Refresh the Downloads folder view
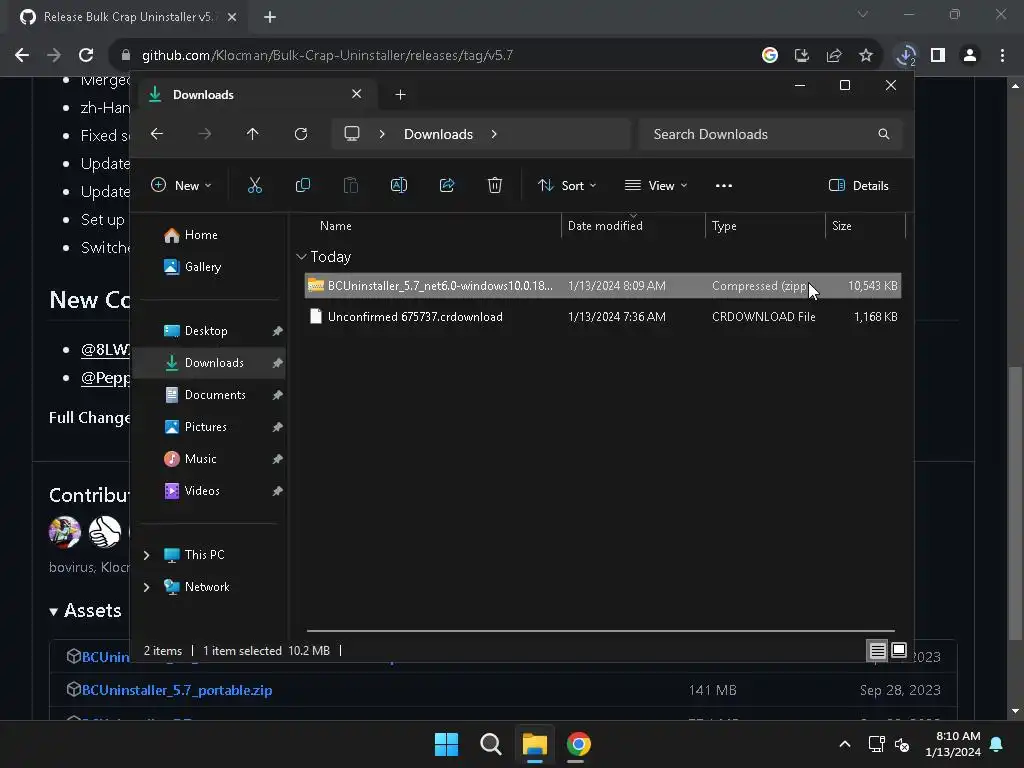 point(301,134)
